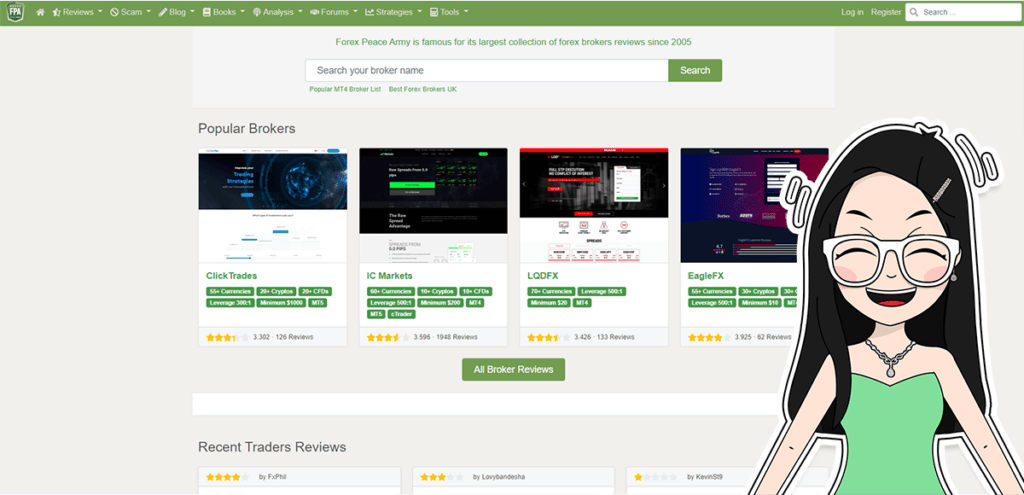Viewport: 1024px width, 495px height.
Task: Open Popular MT4 Broker List link
Action: (x=345, y=89)
